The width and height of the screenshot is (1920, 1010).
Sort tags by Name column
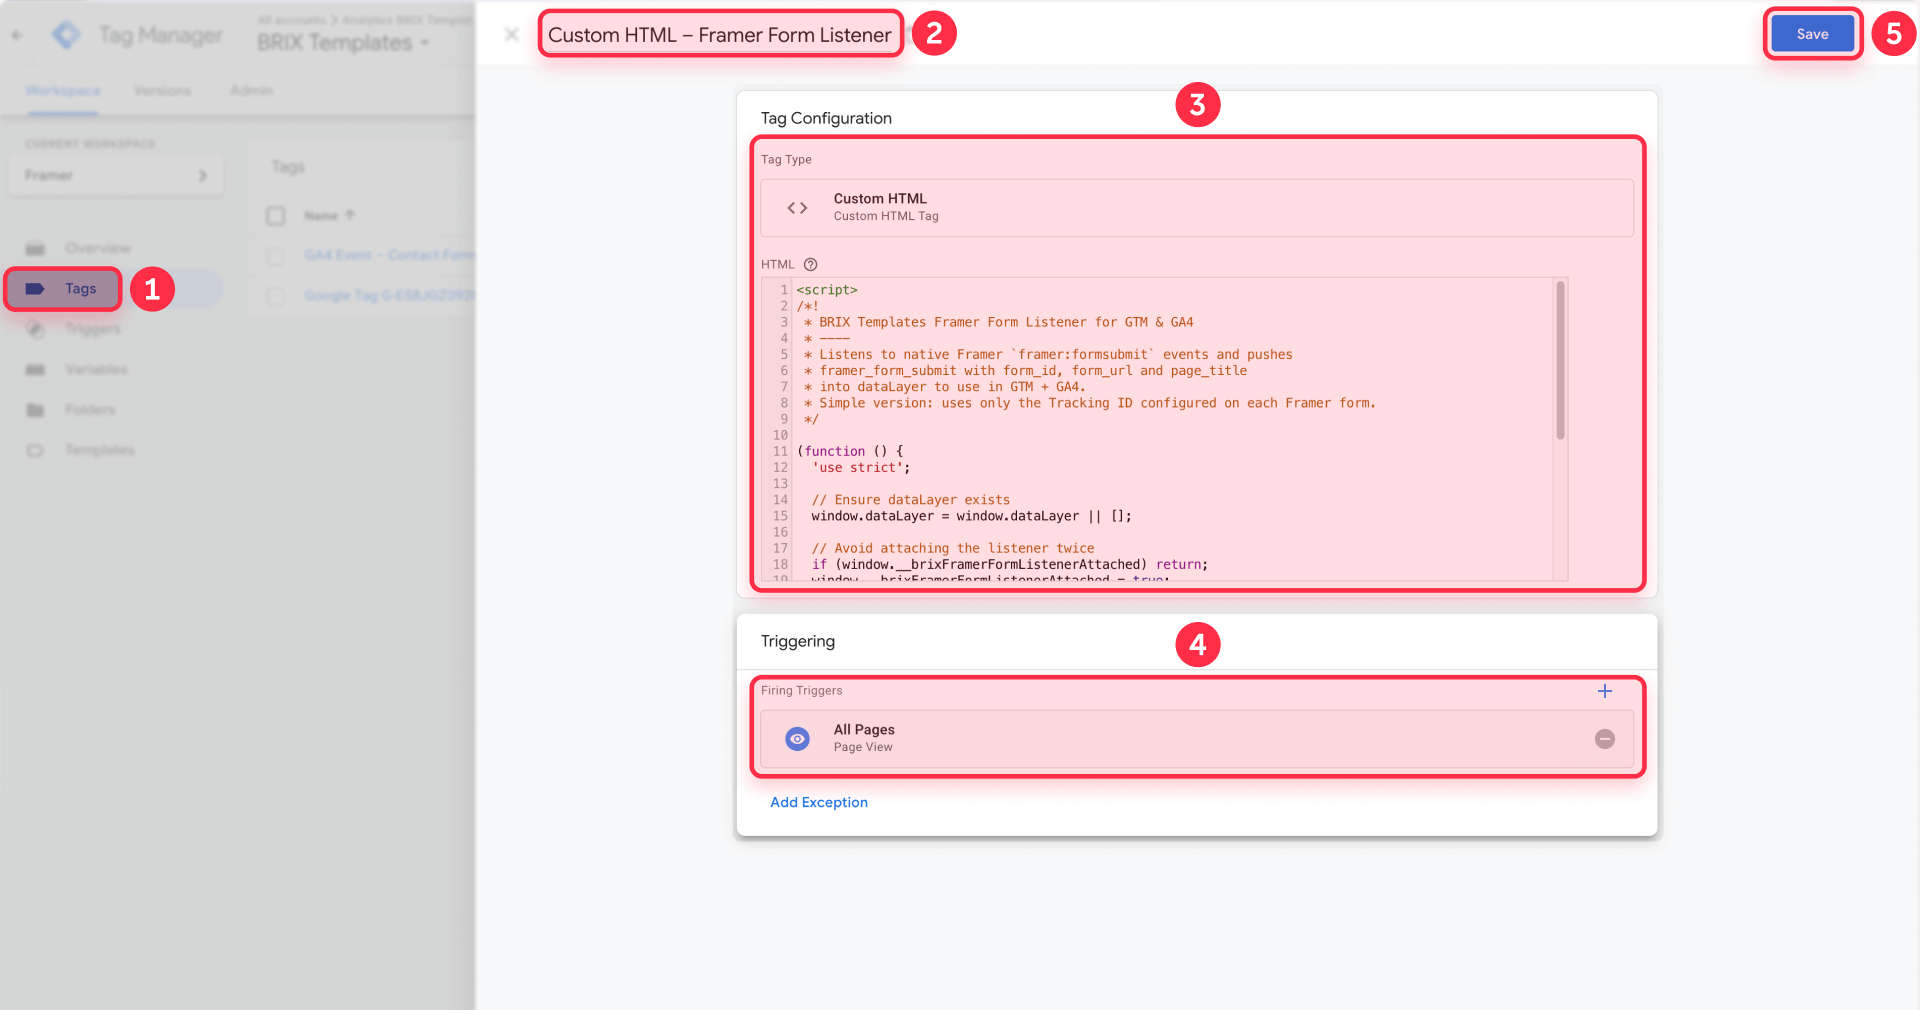coord(329,216)
